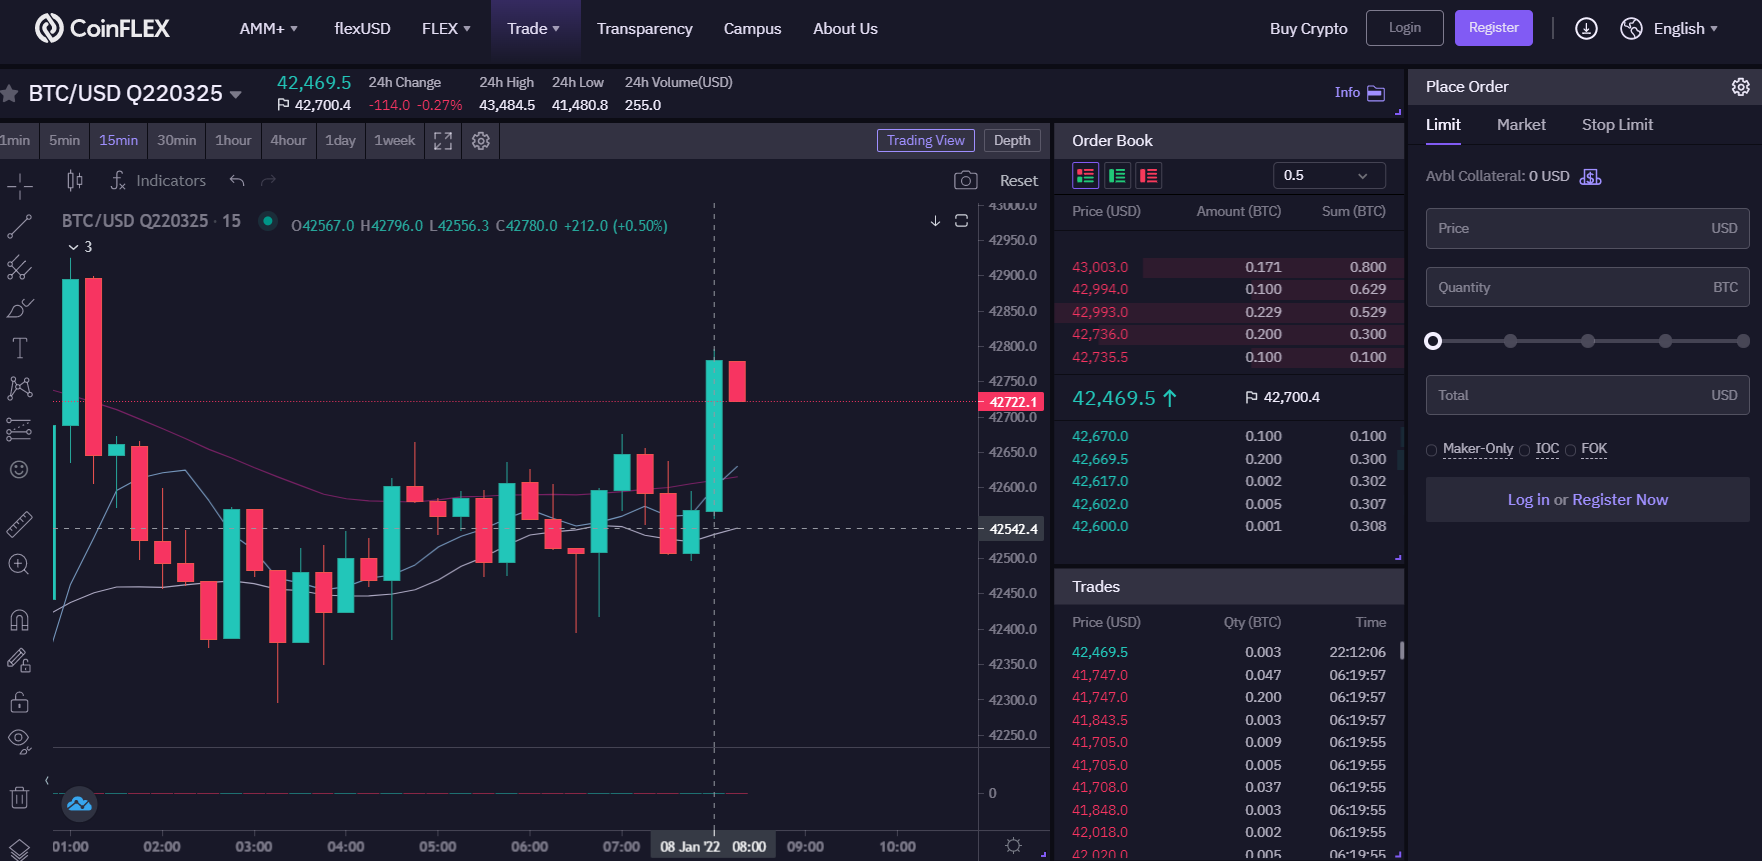Click the order size slider handle
The width and height of the screenshot is (1762, 861).
(1433, 341)
